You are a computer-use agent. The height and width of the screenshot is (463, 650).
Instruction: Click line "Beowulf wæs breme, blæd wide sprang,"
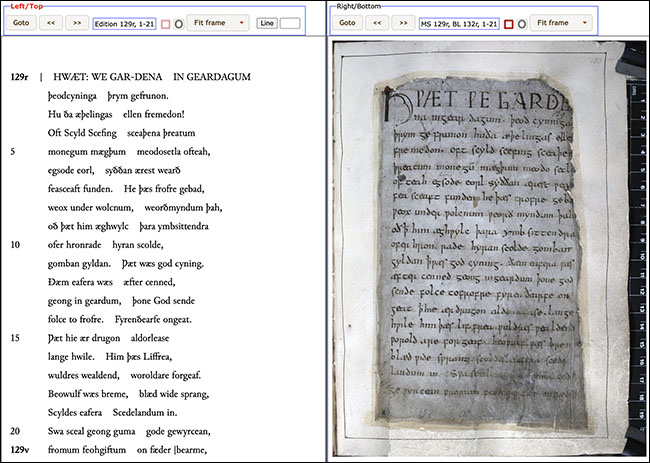[x=128, y=394]
